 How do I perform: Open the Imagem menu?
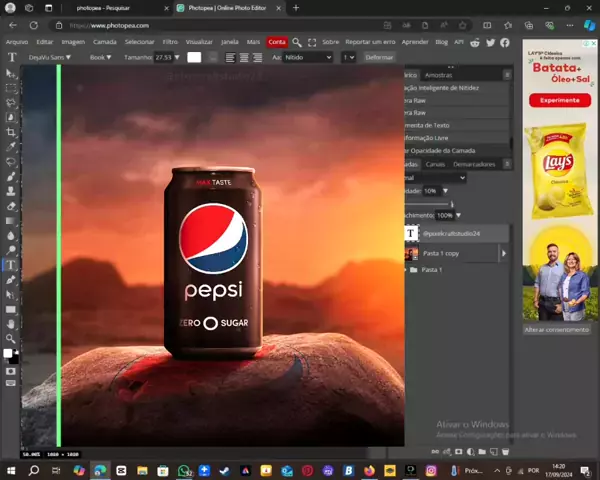pyautogui.click(x=73, y=42)
